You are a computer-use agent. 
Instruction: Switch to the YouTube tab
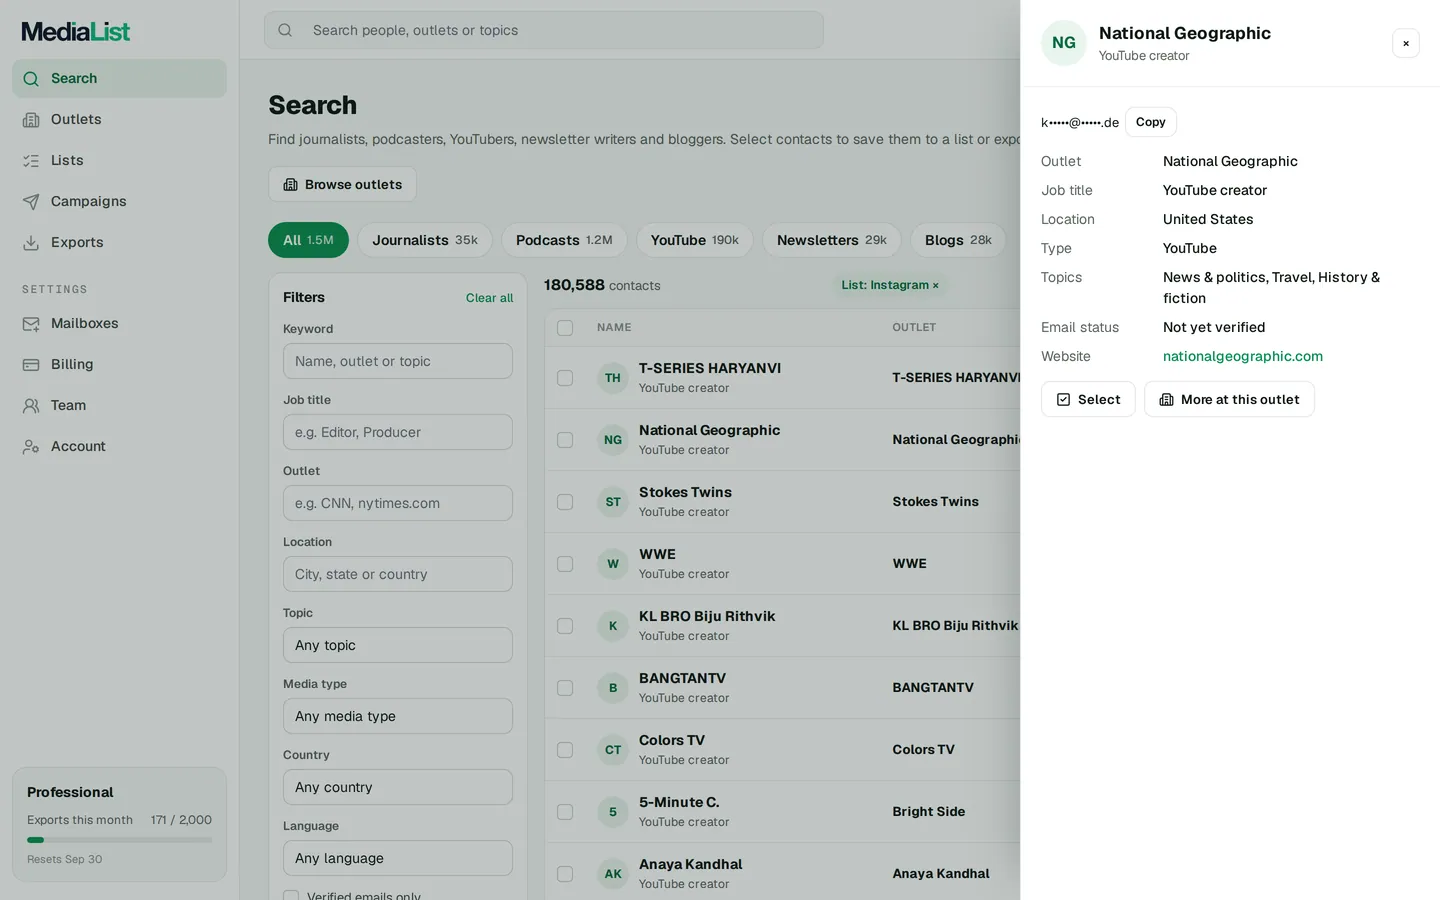point(695,240)
